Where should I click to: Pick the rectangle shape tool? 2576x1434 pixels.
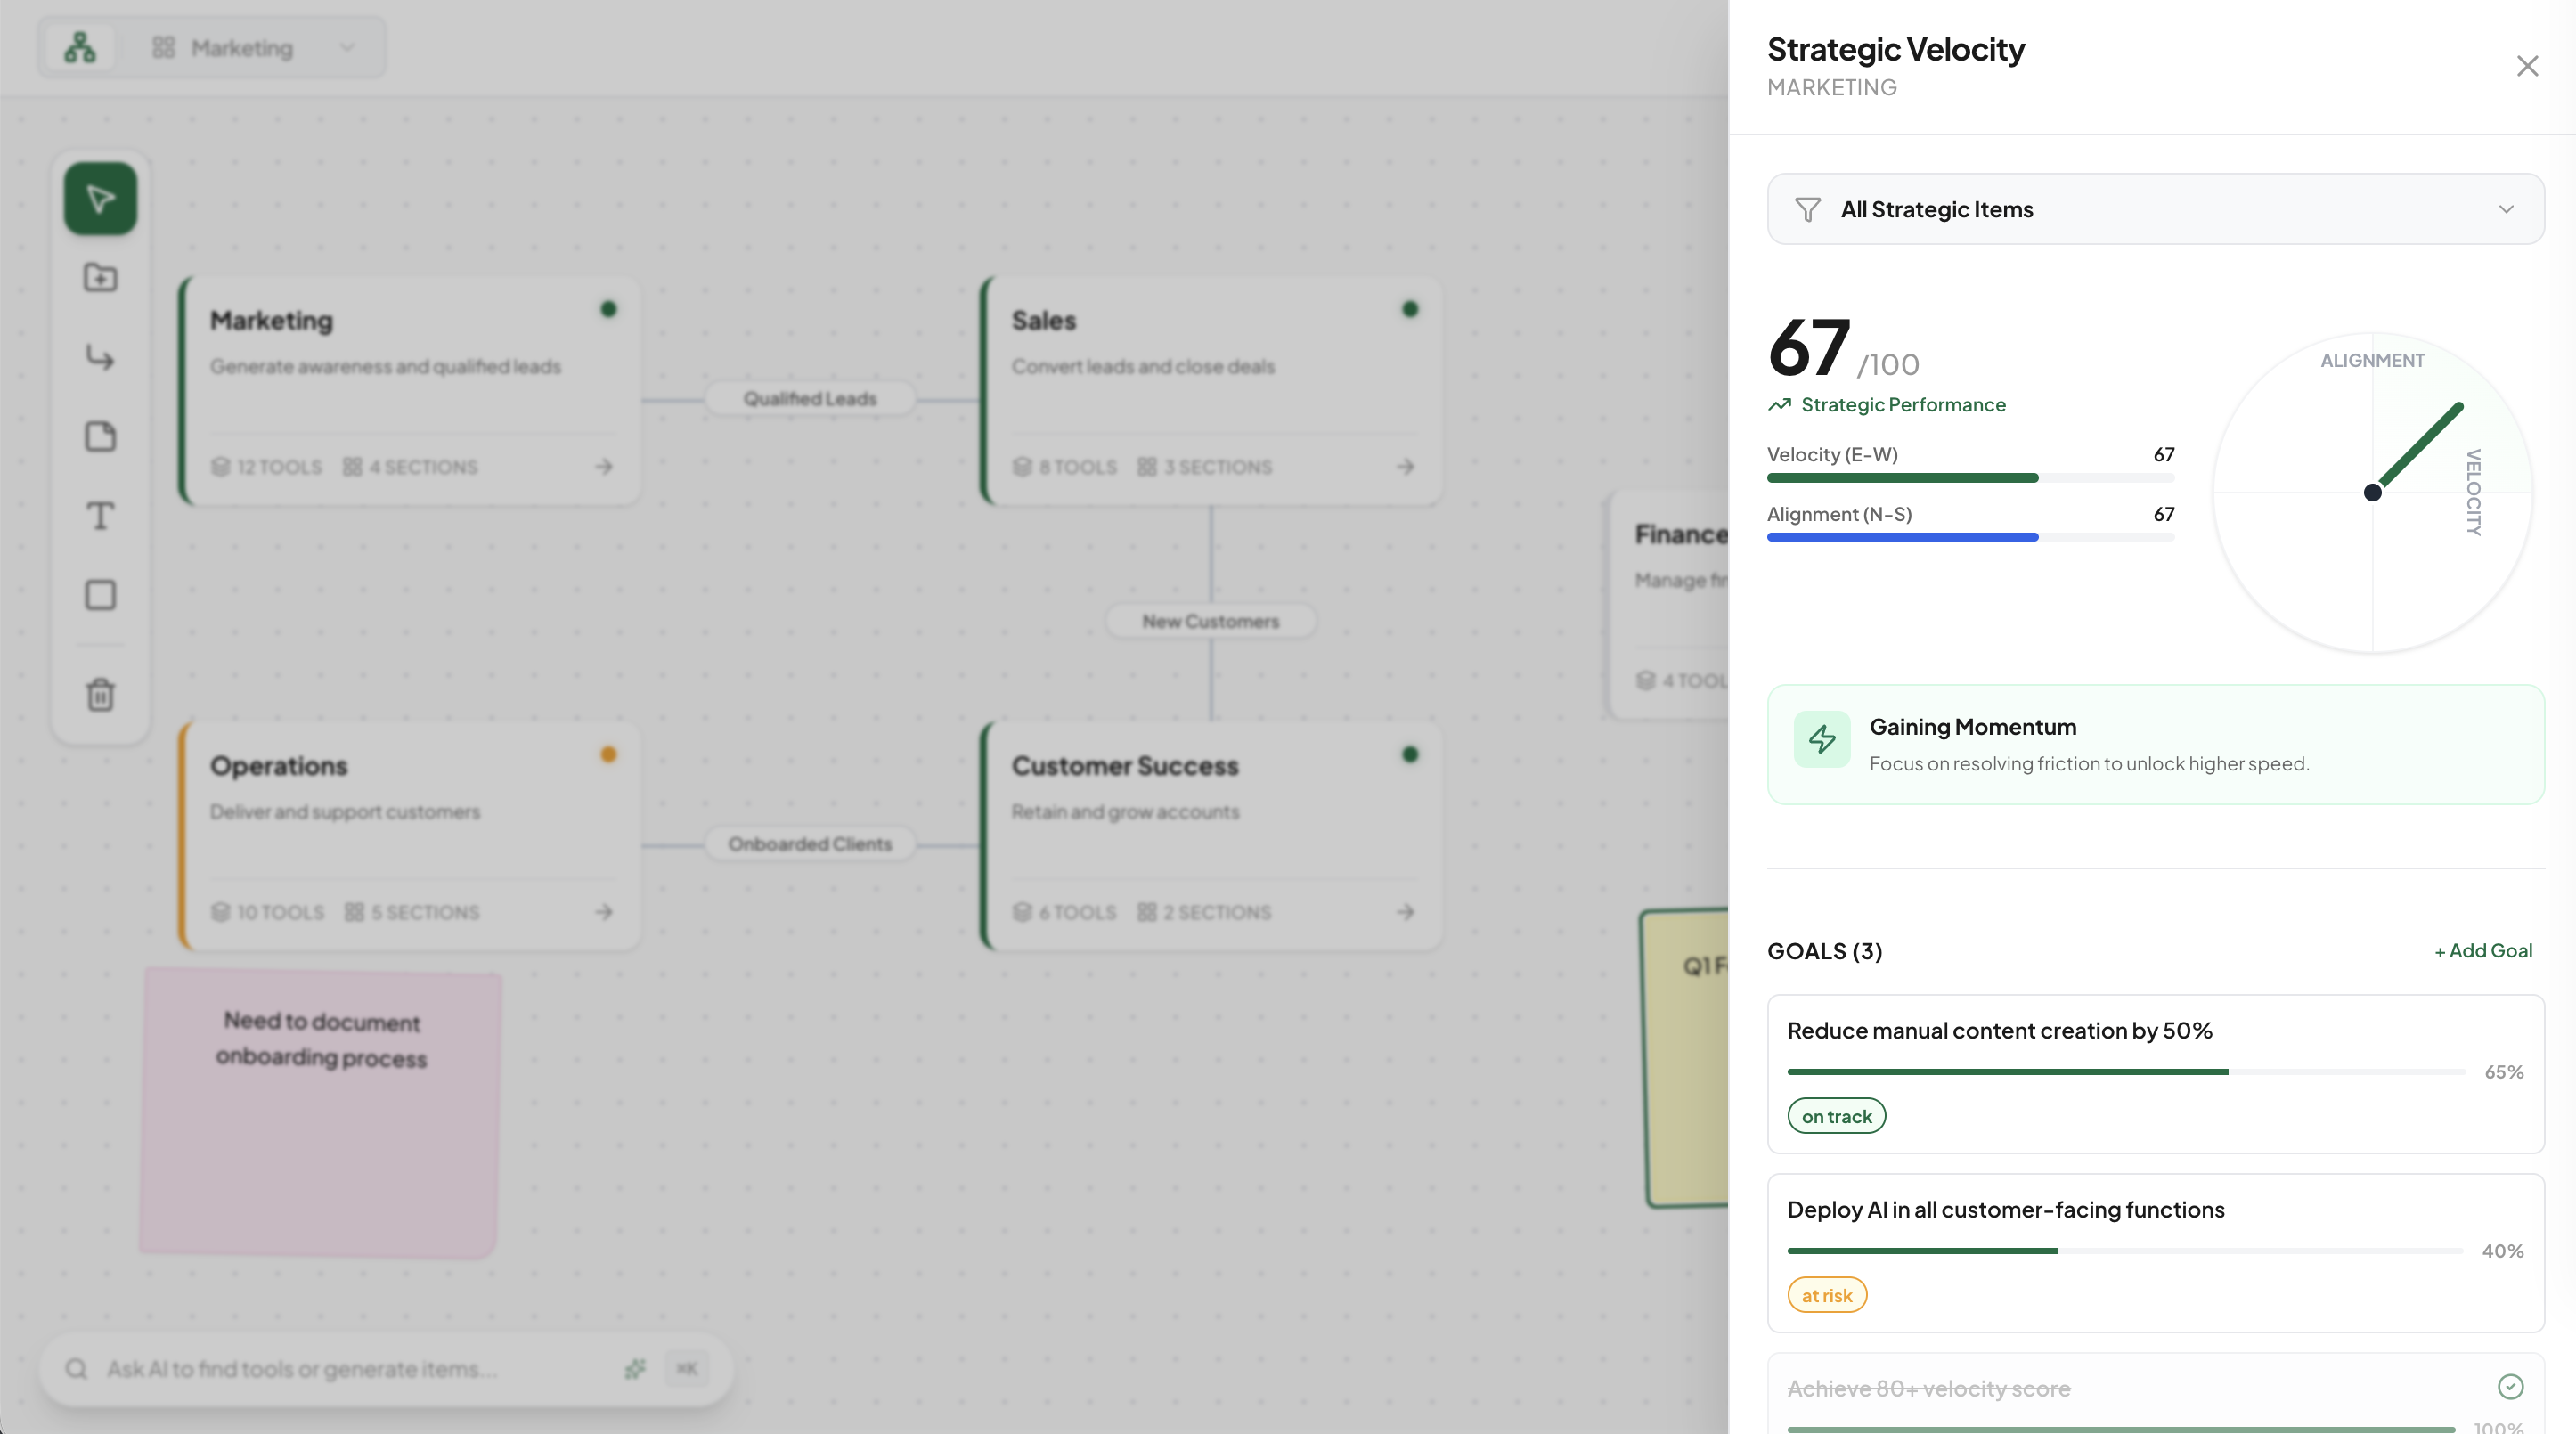coord(100,595)
